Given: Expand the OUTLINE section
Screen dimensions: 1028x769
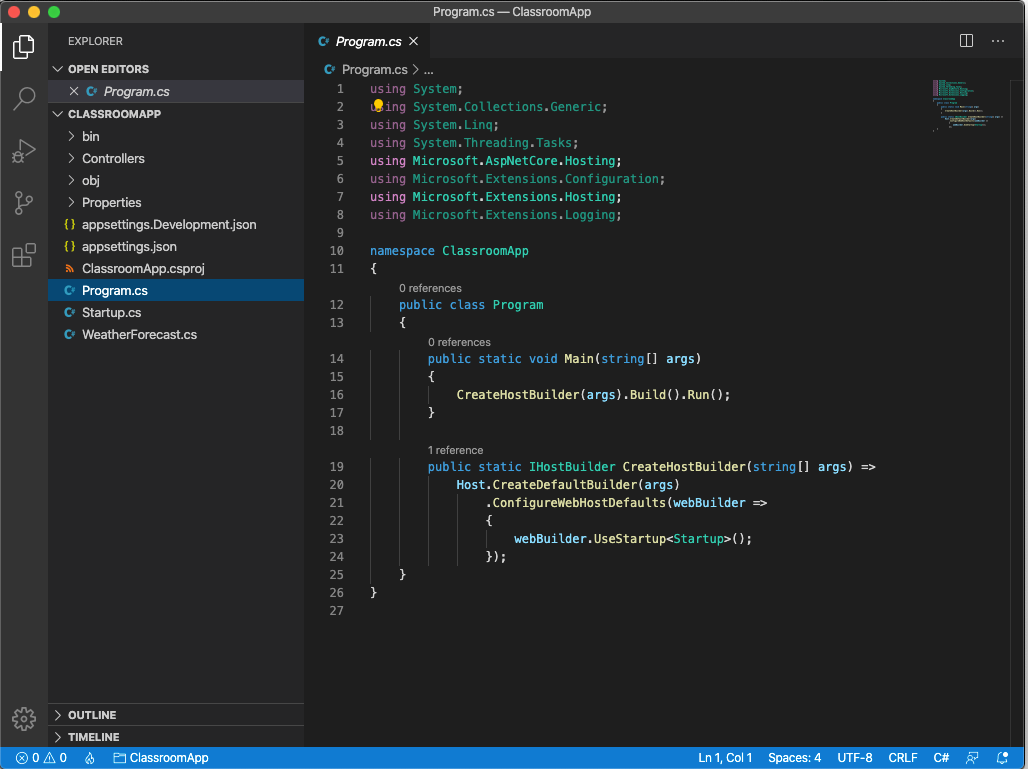Looking at the screenshot, I should [x=90, y=714].
